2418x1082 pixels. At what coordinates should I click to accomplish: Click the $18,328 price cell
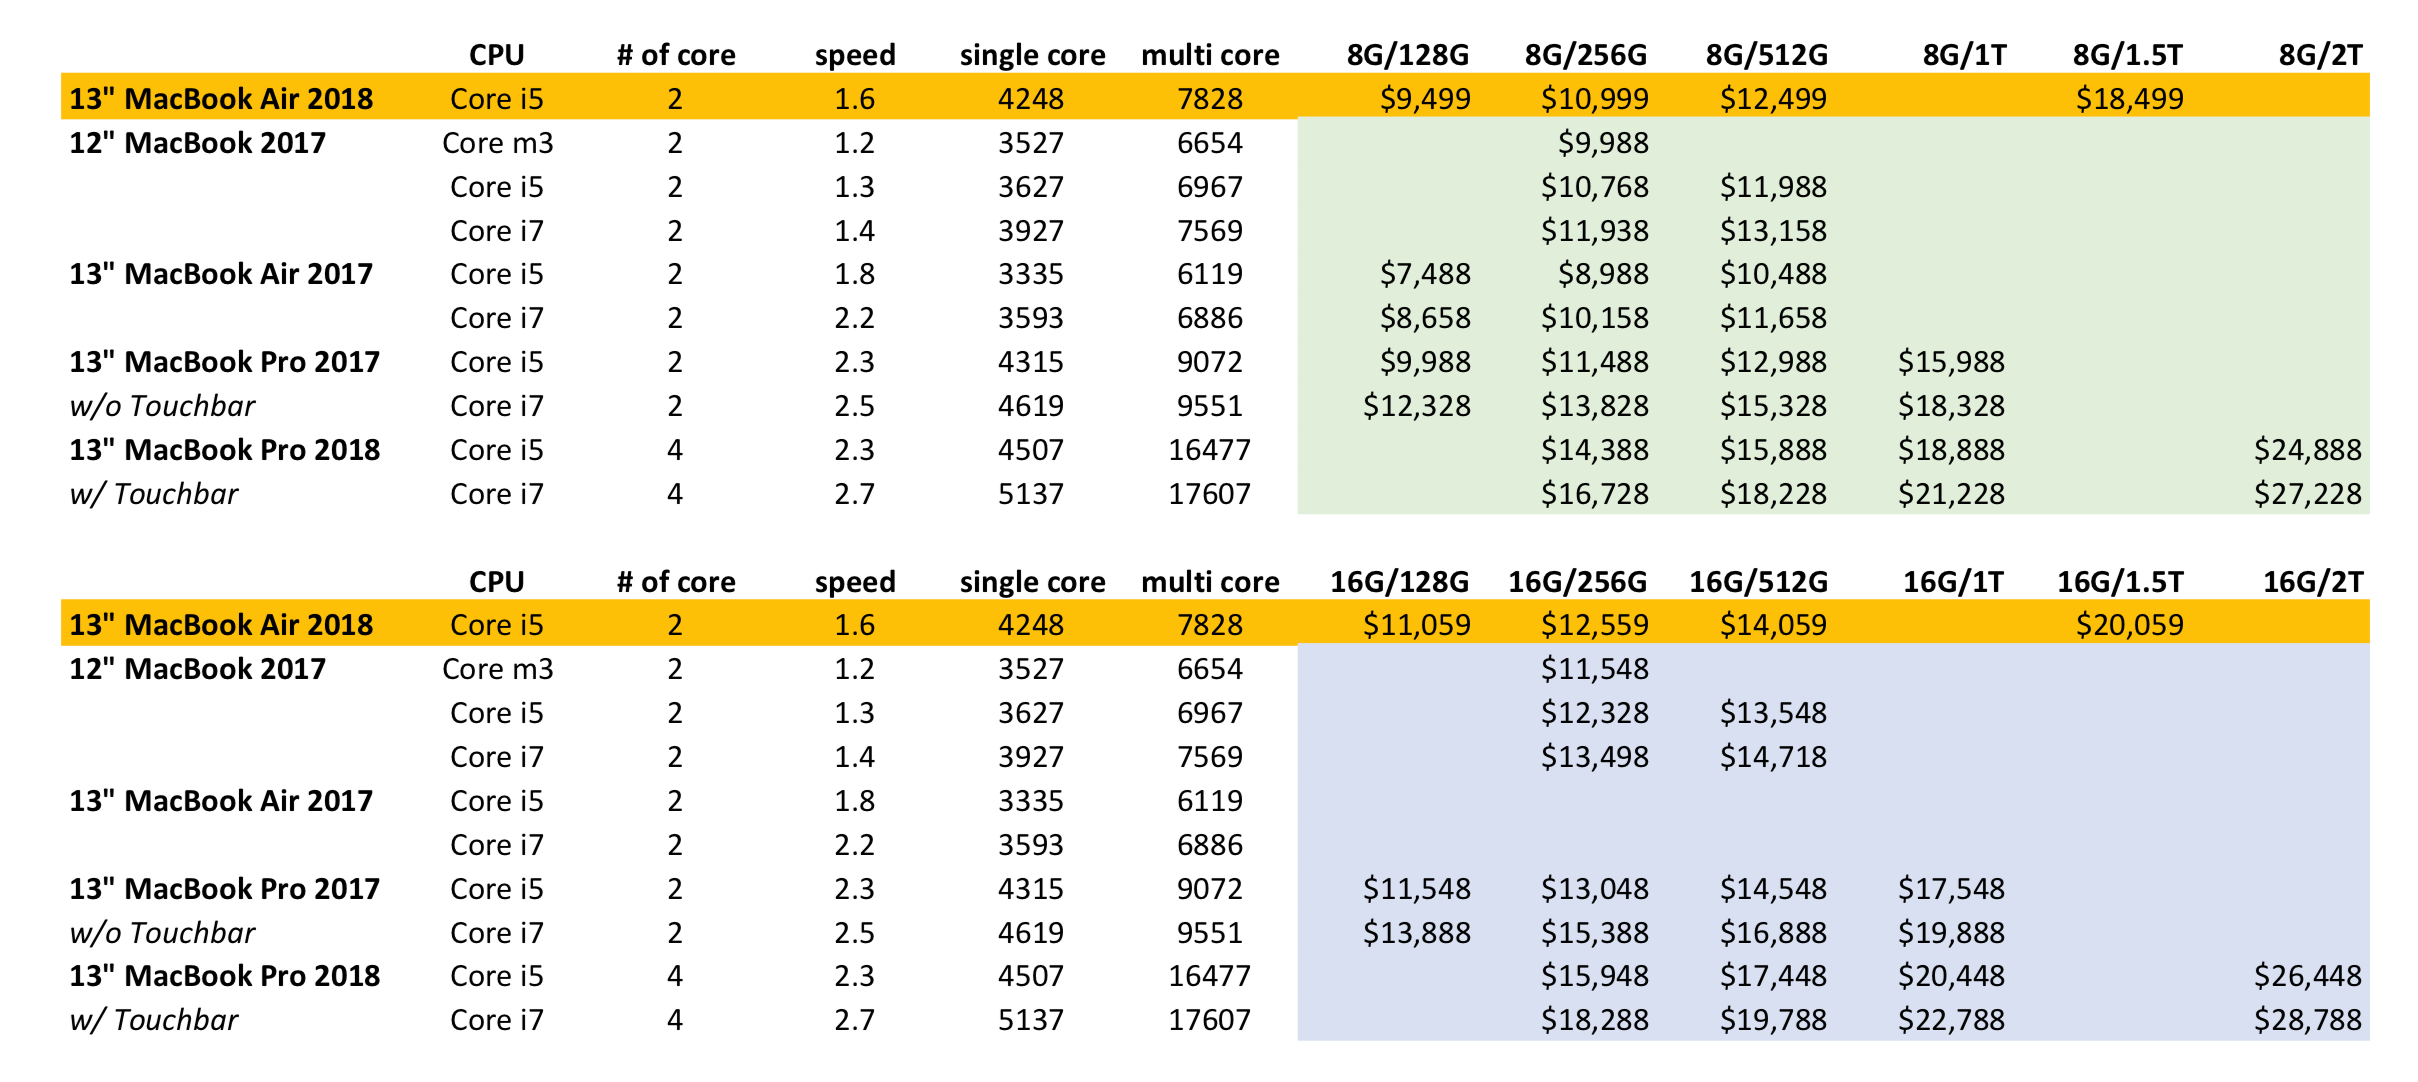[x=1952, y=406]
